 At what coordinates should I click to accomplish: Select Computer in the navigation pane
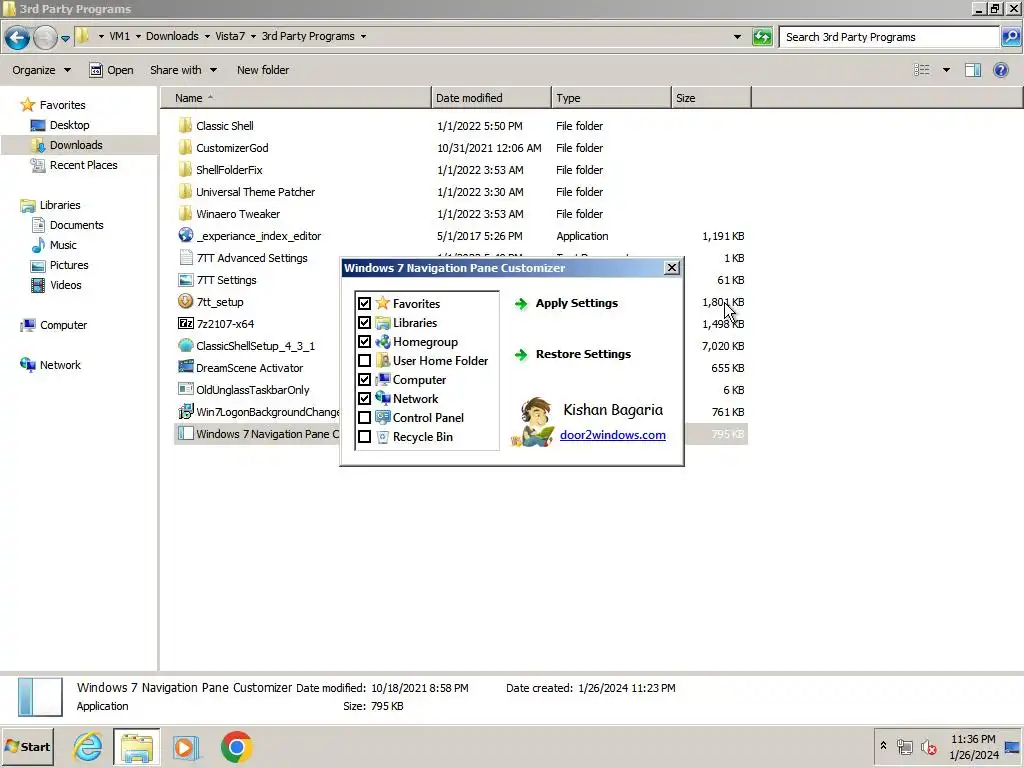[54, 325]
